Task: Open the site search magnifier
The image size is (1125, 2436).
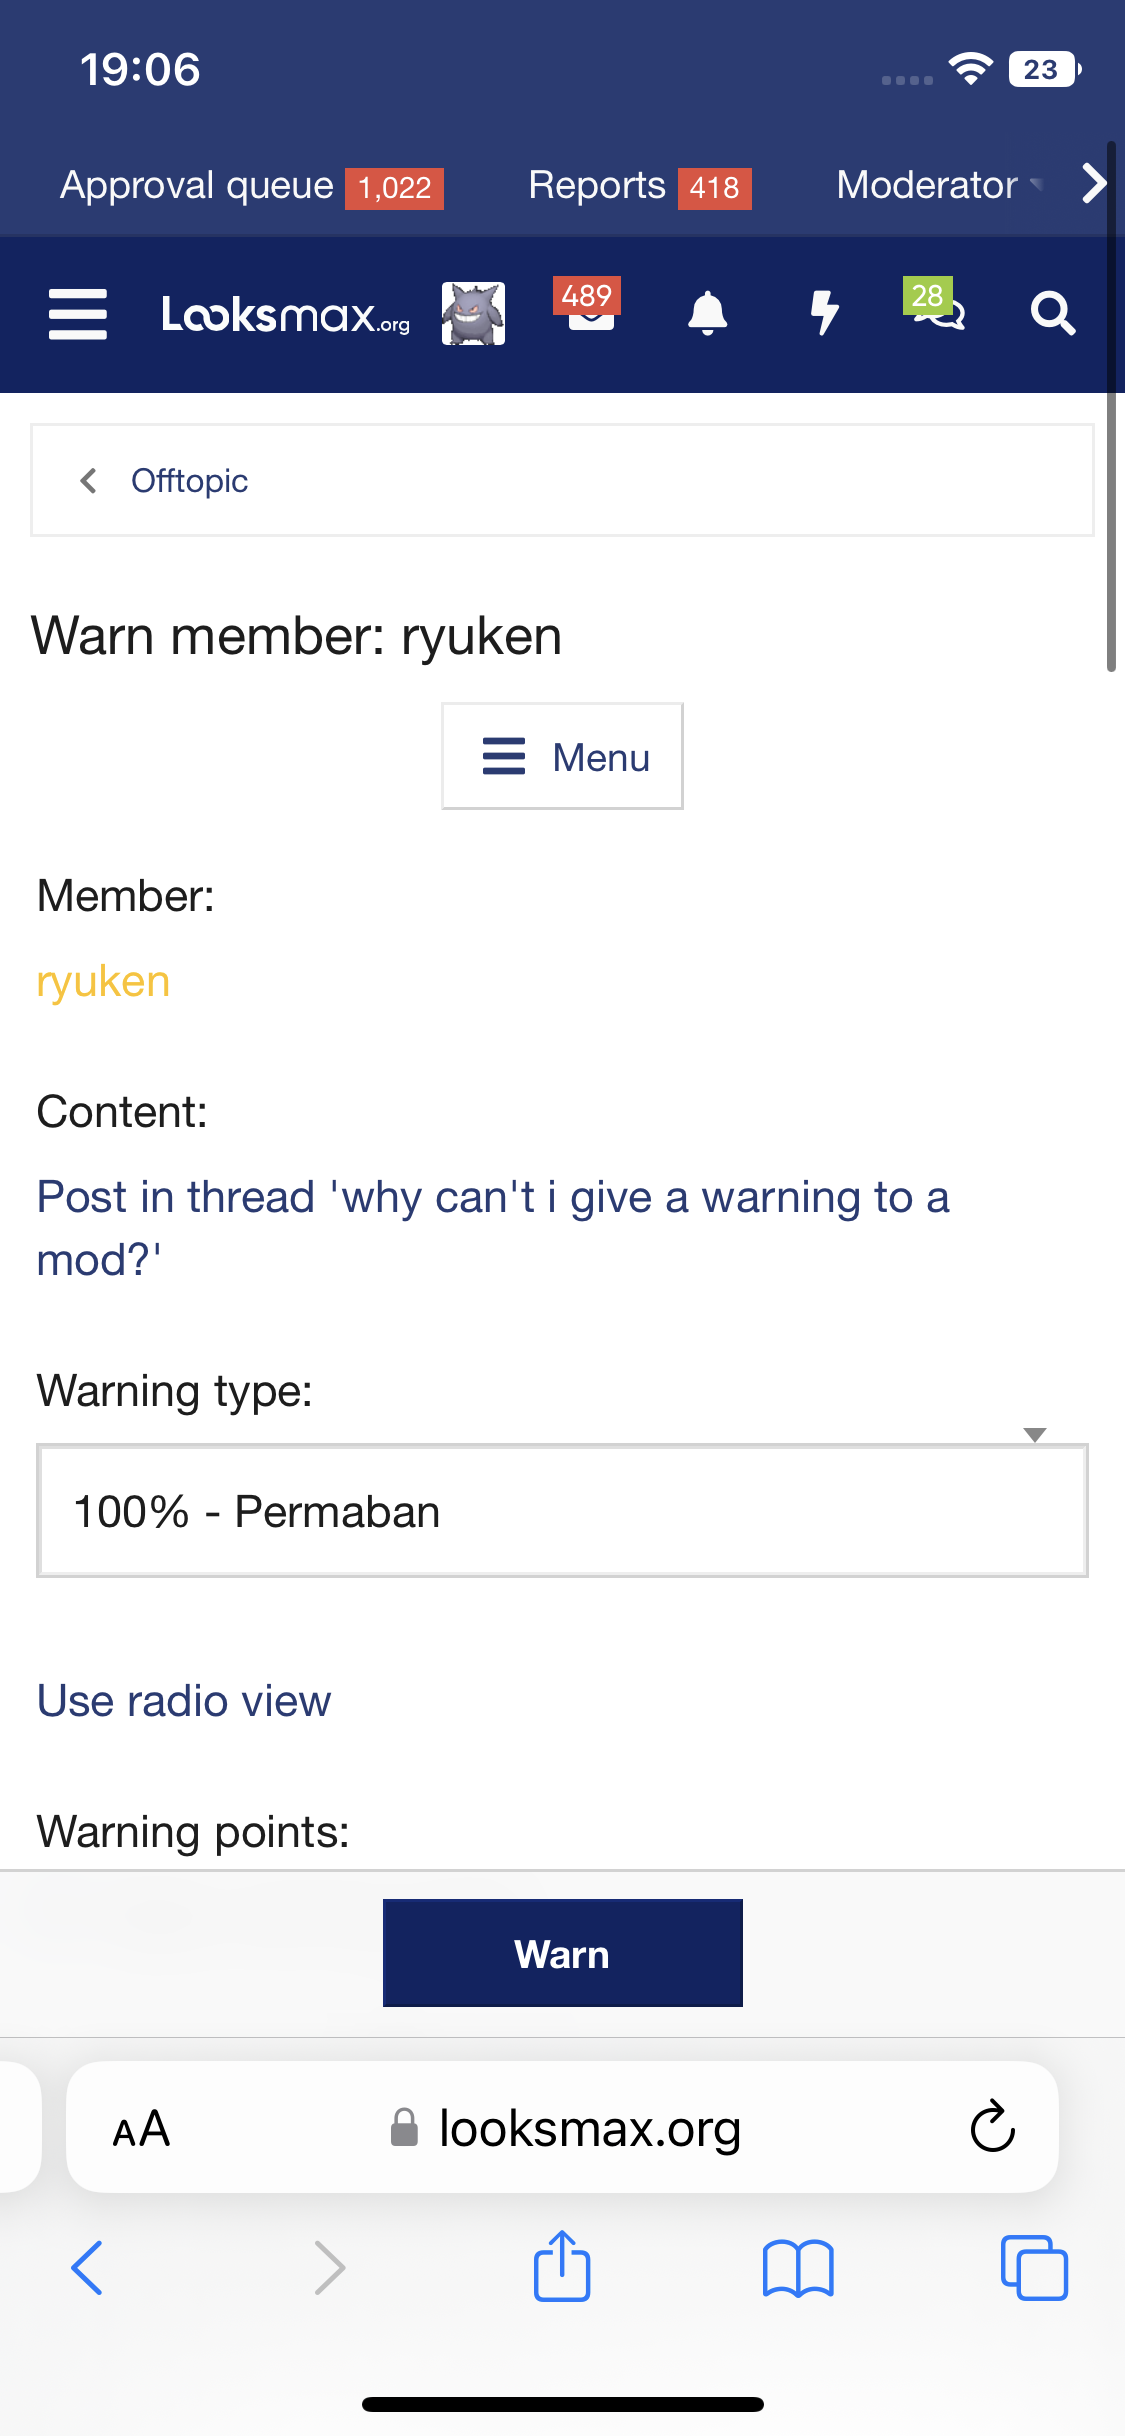Action: click(1052, 314)
